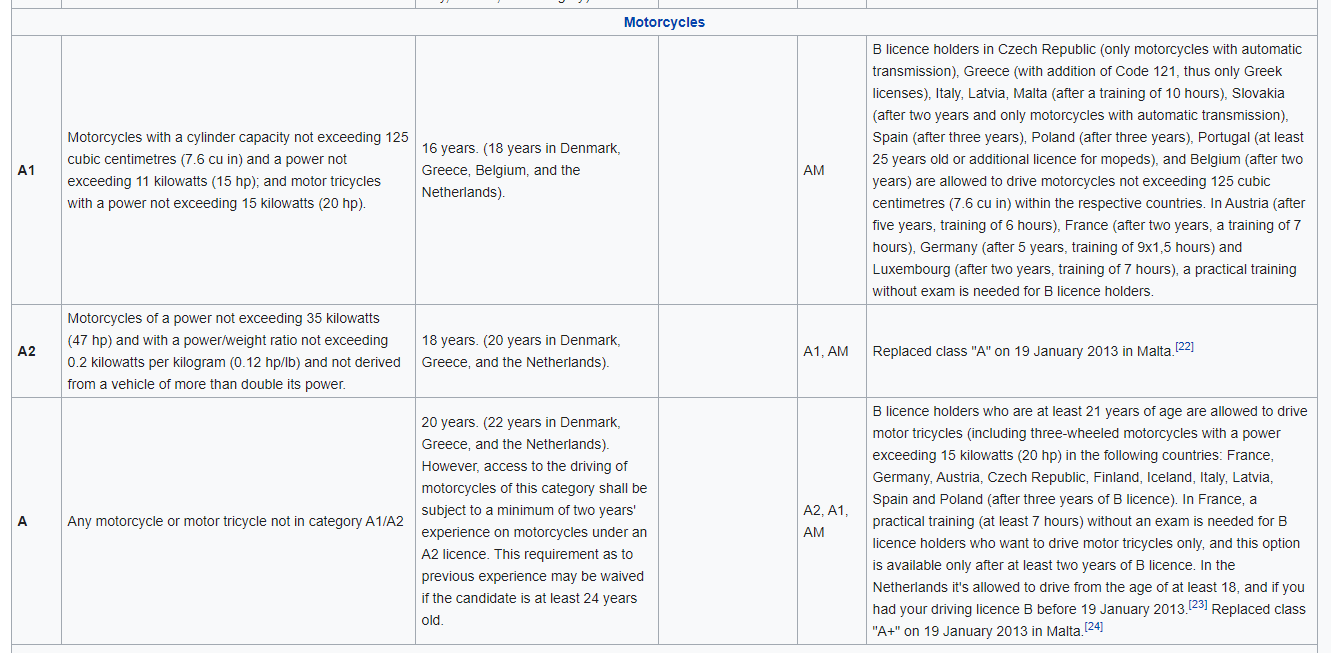Follow footnote reference 23
Image resolution: width=1332 pixels, height=653 pixels.
(x=1198, y=605)
